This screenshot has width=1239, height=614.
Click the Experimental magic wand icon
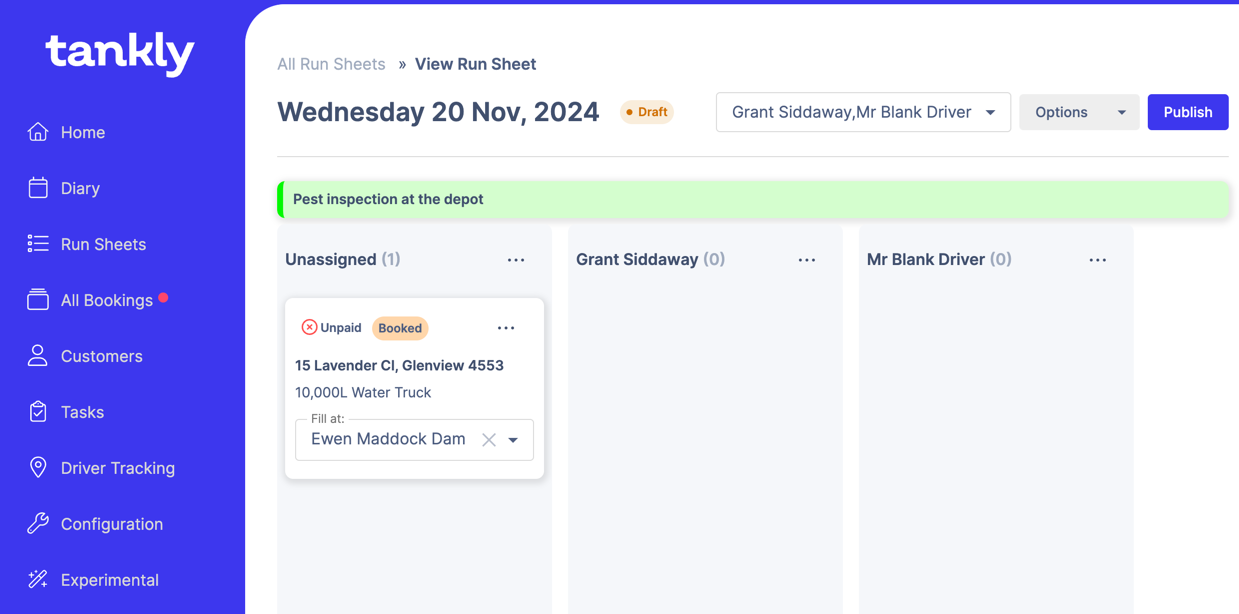click(x=38, y=580)
